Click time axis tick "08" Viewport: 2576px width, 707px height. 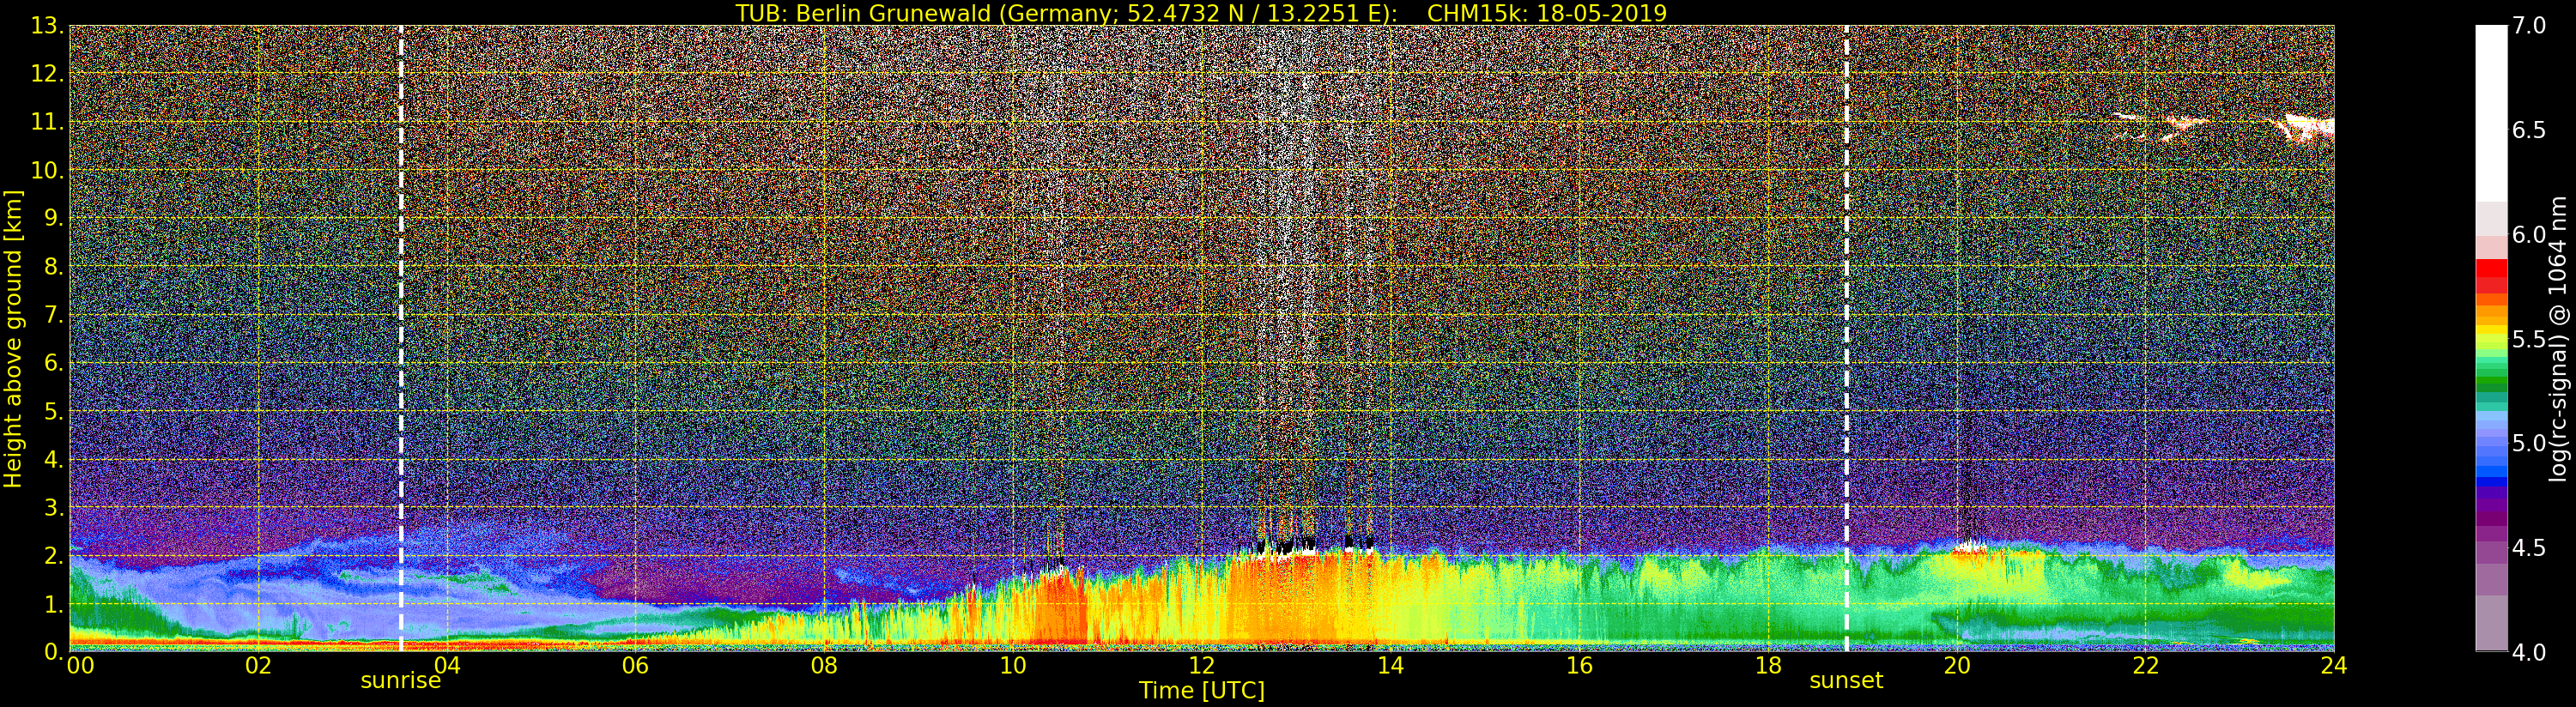[824, 666]
